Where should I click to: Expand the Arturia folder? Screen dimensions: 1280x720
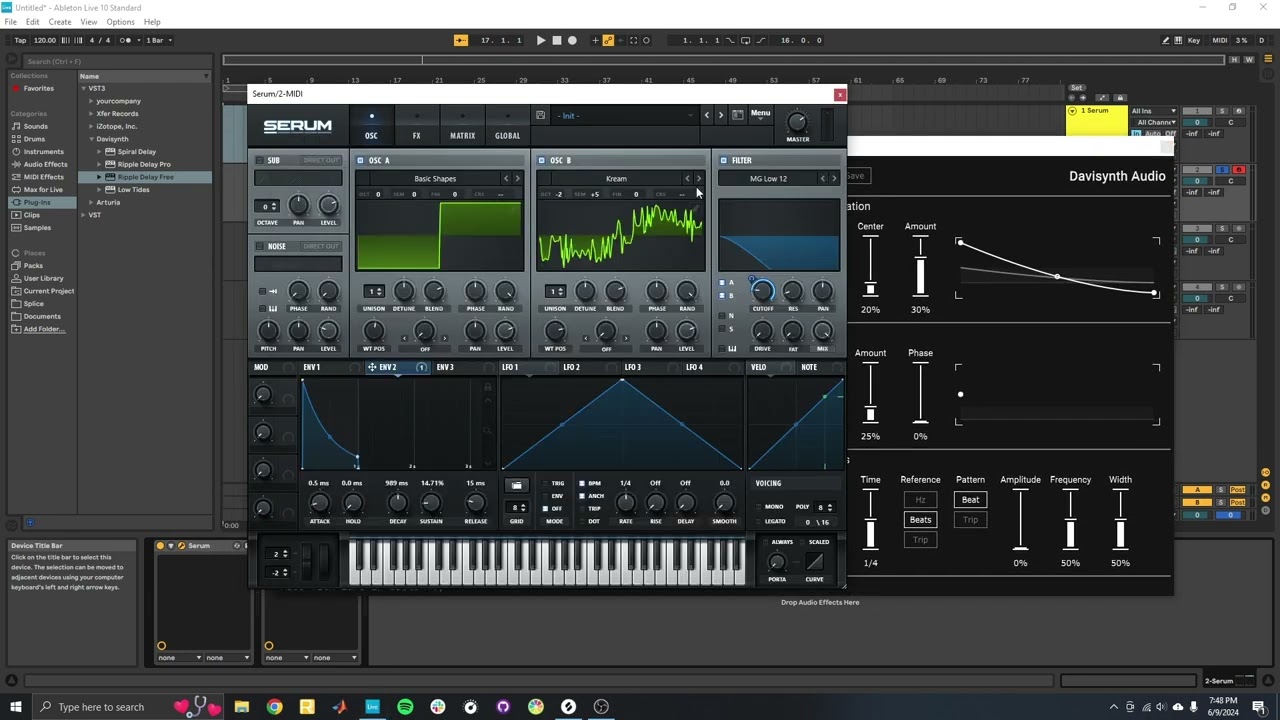(x=91, y=202)
